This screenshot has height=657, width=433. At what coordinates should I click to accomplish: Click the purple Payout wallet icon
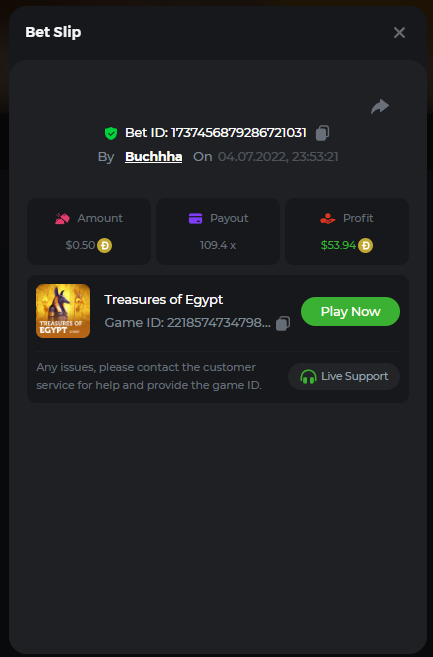195,218
